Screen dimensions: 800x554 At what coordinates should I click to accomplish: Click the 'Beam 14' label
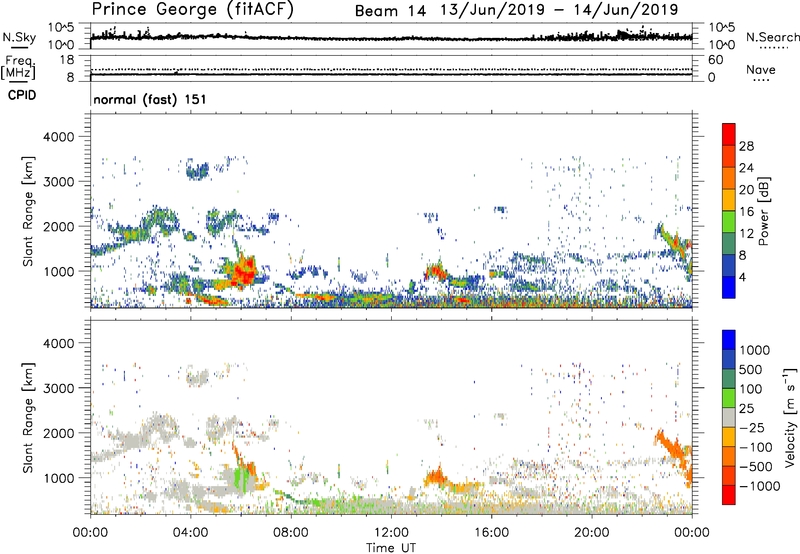(390, 11)
